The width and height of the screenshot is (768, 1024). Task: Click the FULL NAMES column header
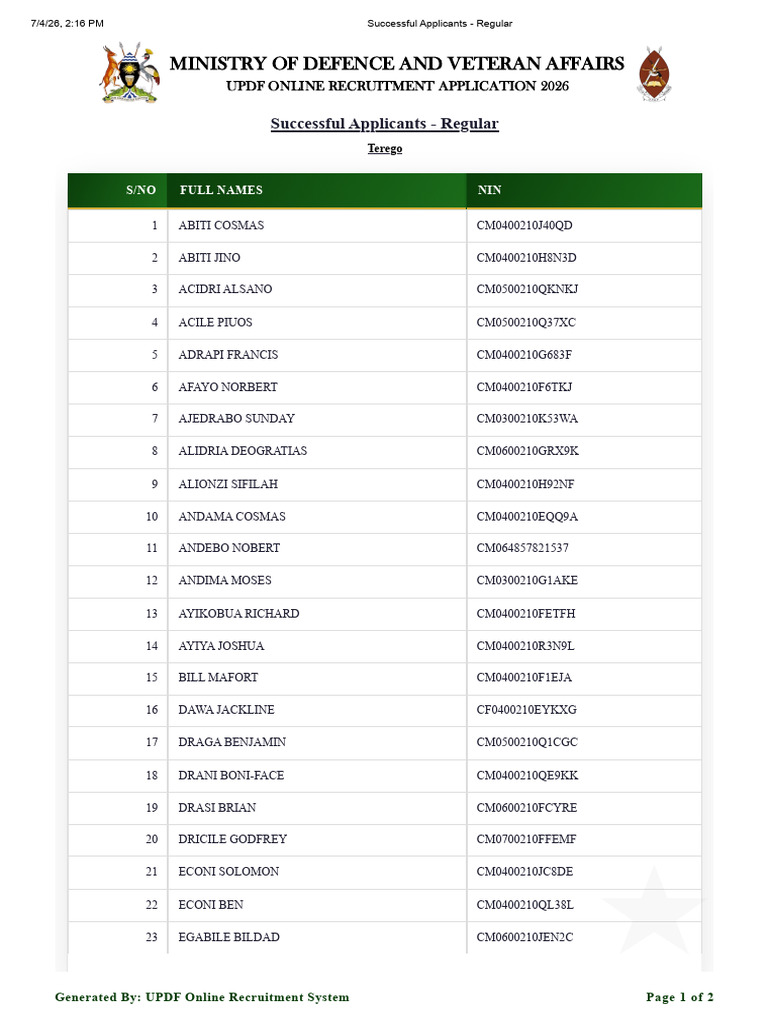click(x=221, y=190)
